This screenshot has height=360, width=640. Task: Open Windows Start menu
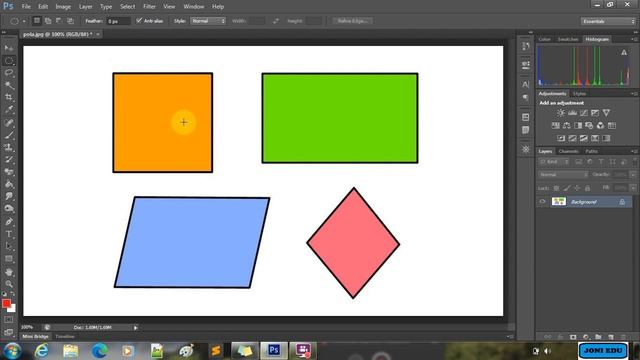point(12,351)
